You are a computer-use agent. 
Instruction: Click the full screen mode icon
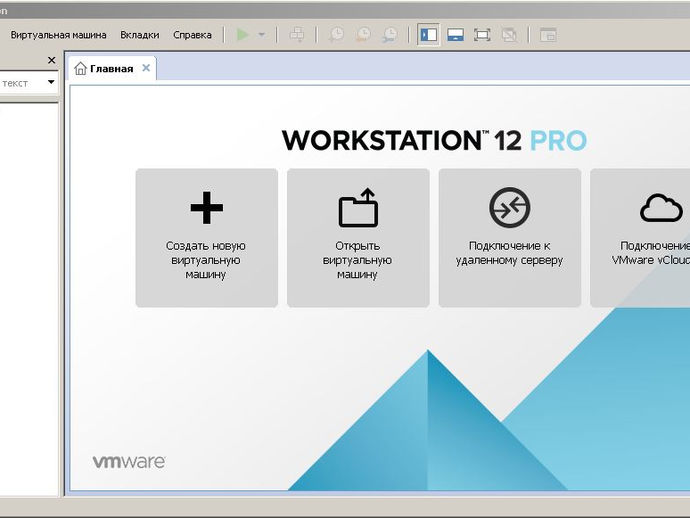tap(482, 35)
